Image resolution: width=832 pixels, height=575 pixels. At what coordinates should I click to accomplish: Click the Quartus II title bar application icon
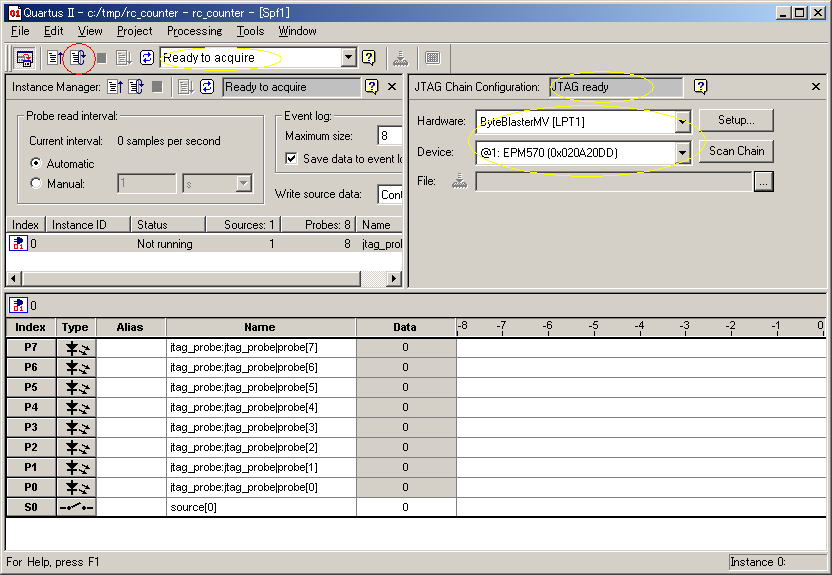click(x=15, y=13)
